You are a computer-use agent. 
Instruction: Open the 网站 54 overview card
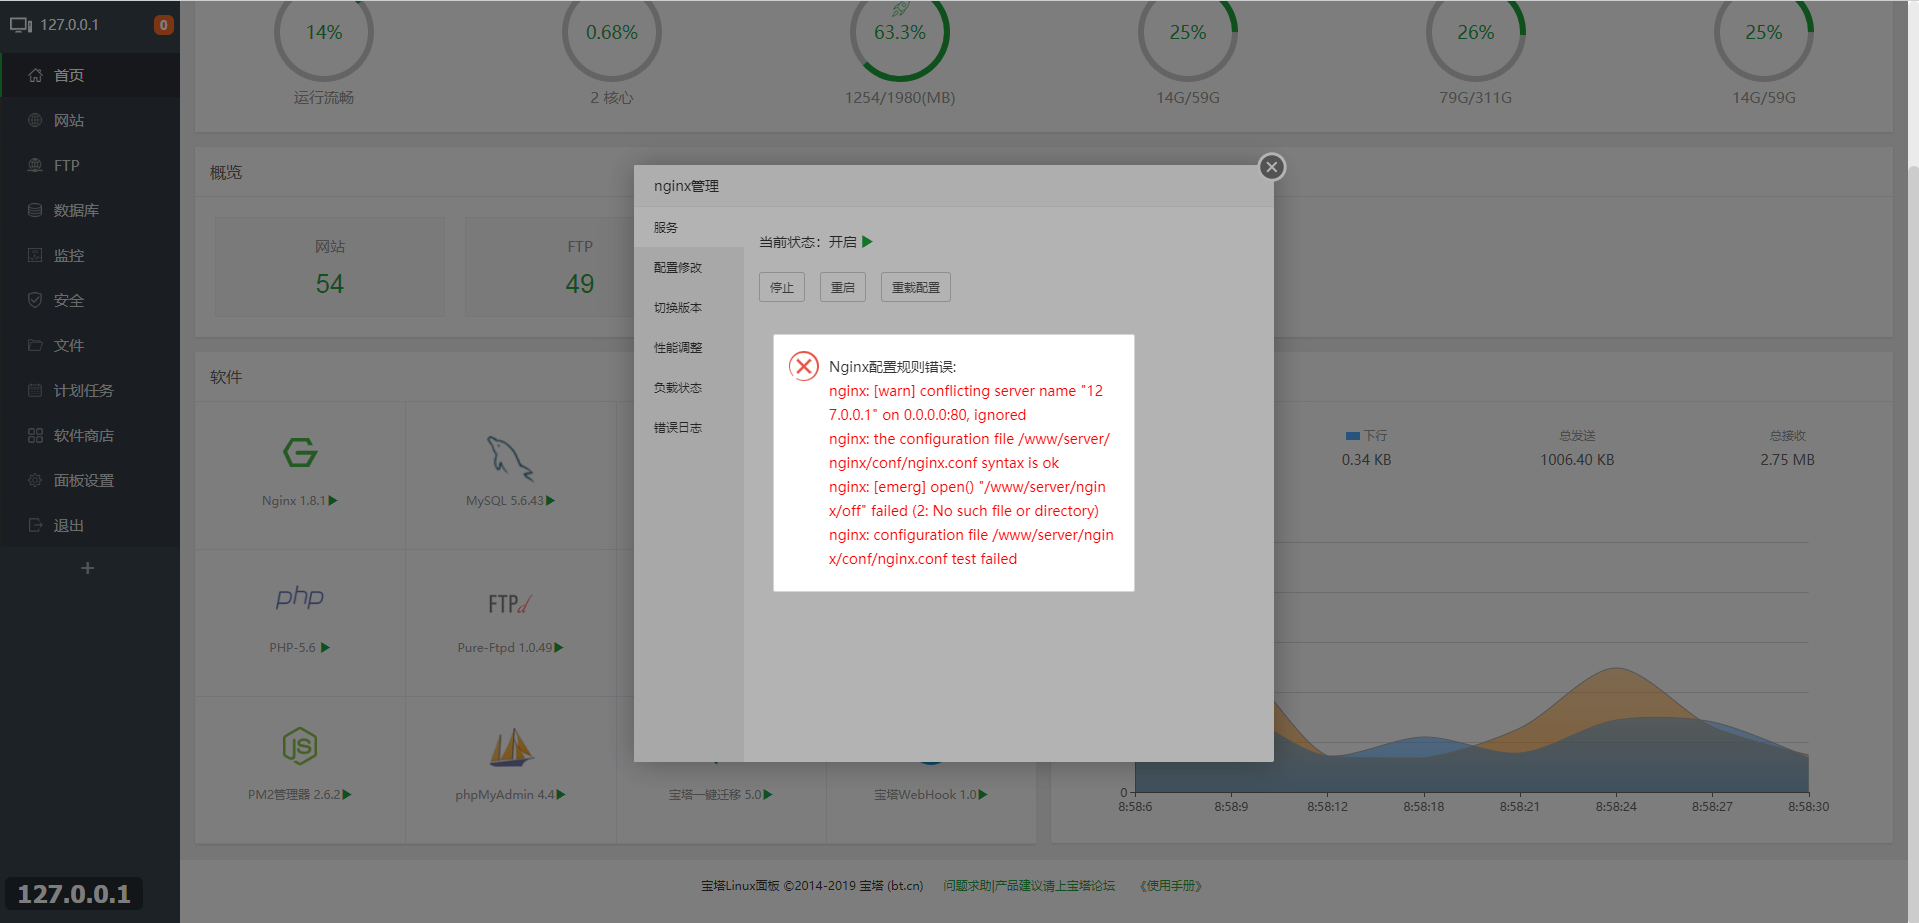click(x=328, y=266)
